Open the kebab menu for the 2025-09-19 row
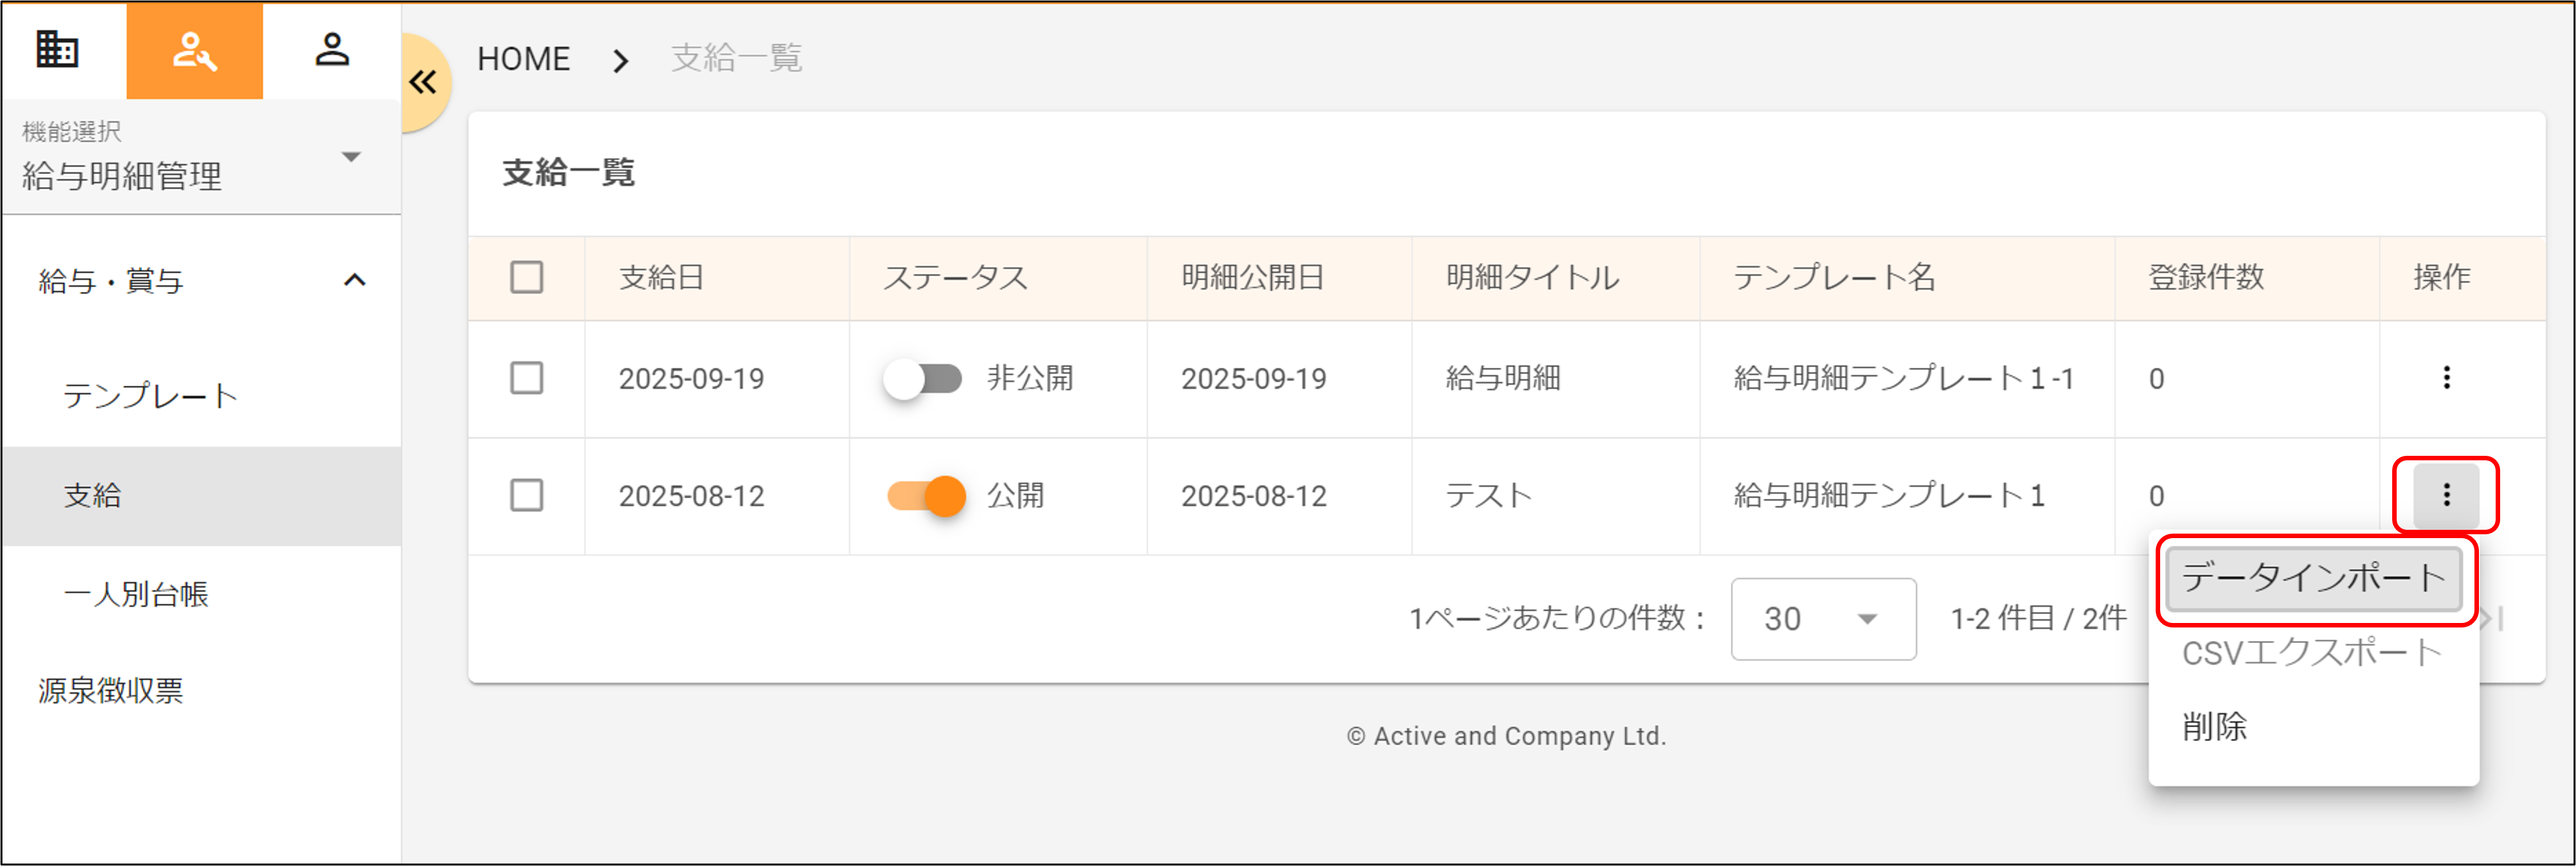 click(x=2447, y=379)
